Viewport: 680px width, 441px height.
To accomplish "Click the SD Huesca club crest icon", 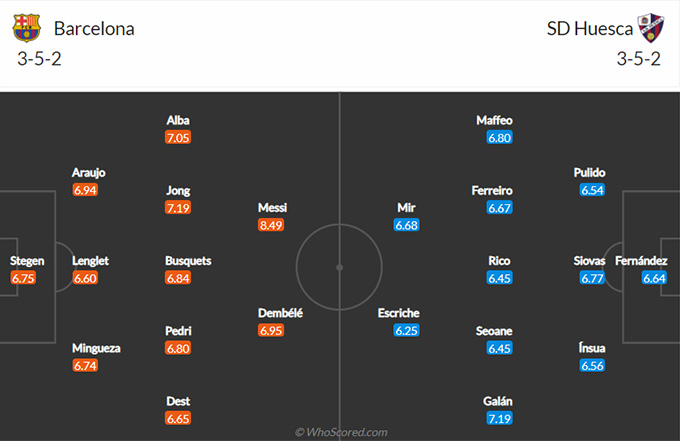I will point(651,28).
